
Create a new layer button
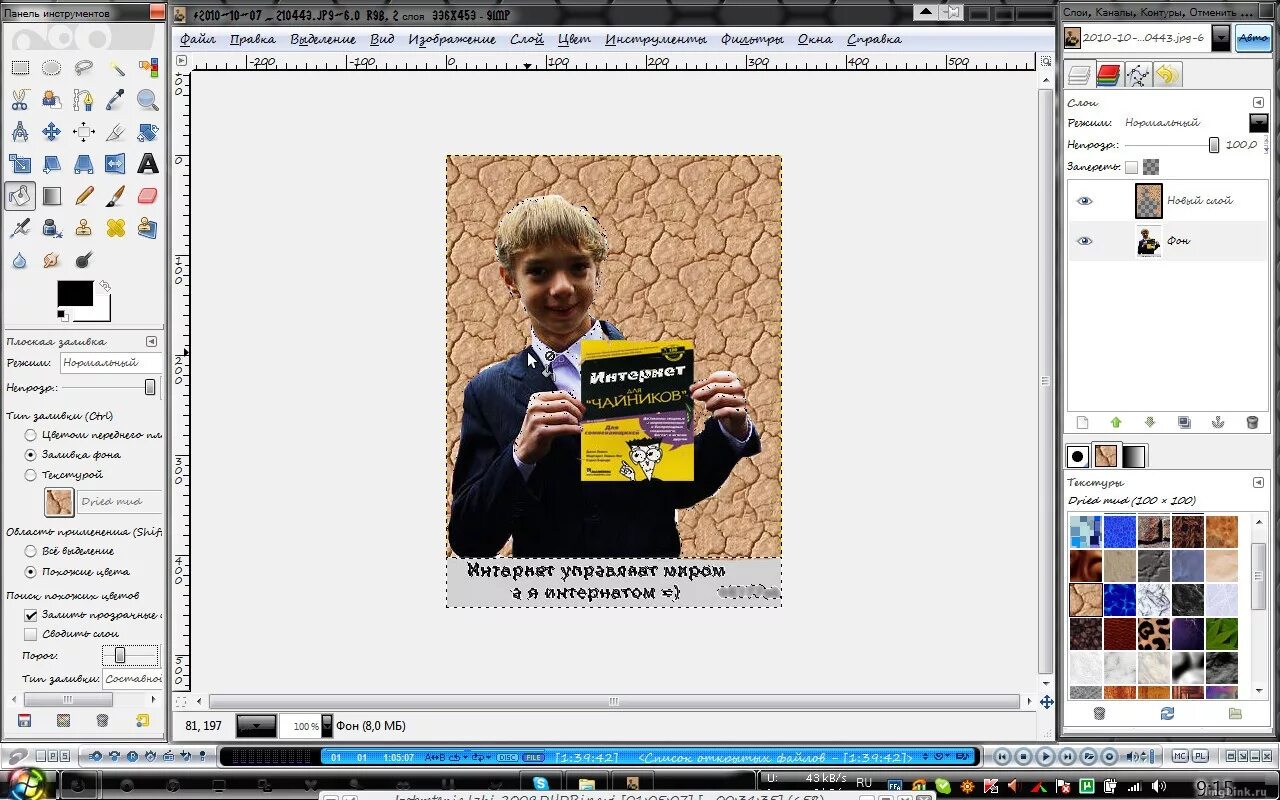pyautogui.click(x=1081, y=423)
